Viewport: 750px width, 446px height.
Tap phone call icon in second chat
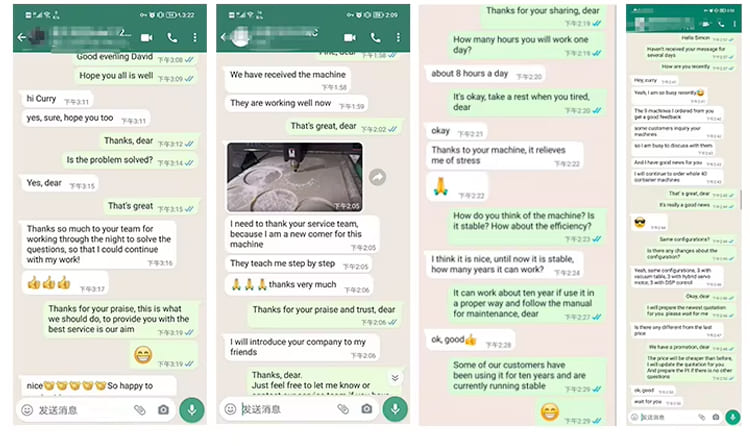click(x=375, y=37)
